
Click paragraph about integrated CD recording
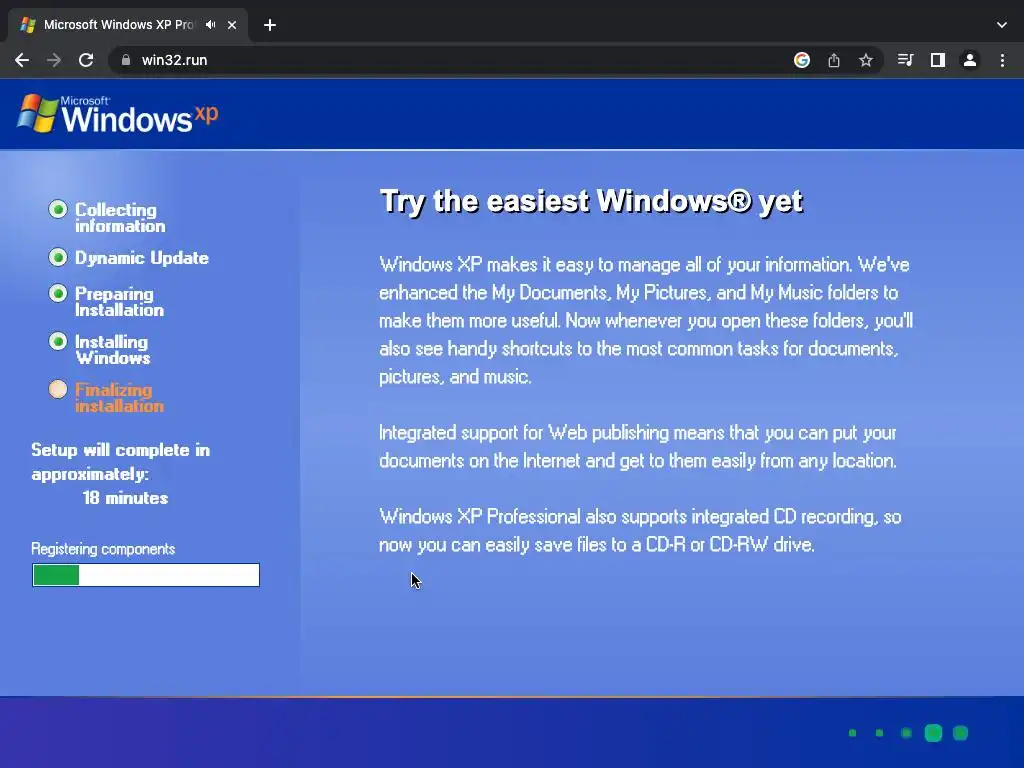click(640, 530)
